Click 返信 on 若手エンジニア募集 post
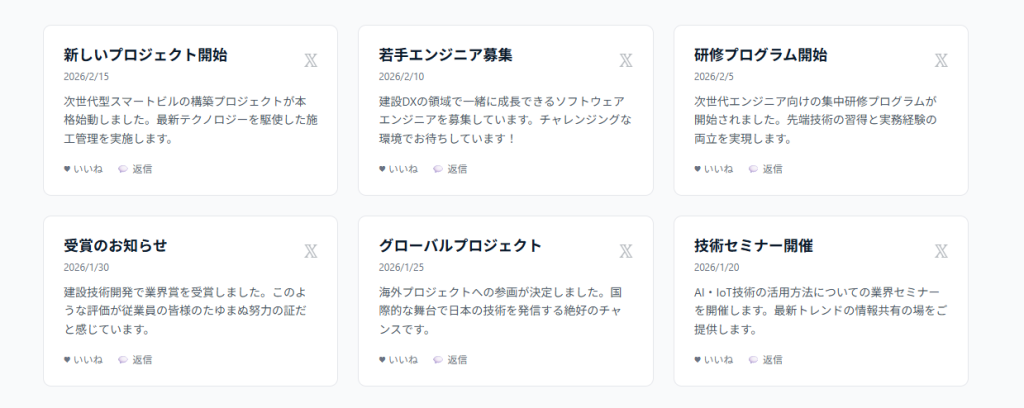The image size is (1024, 408). tap(450, 169)
